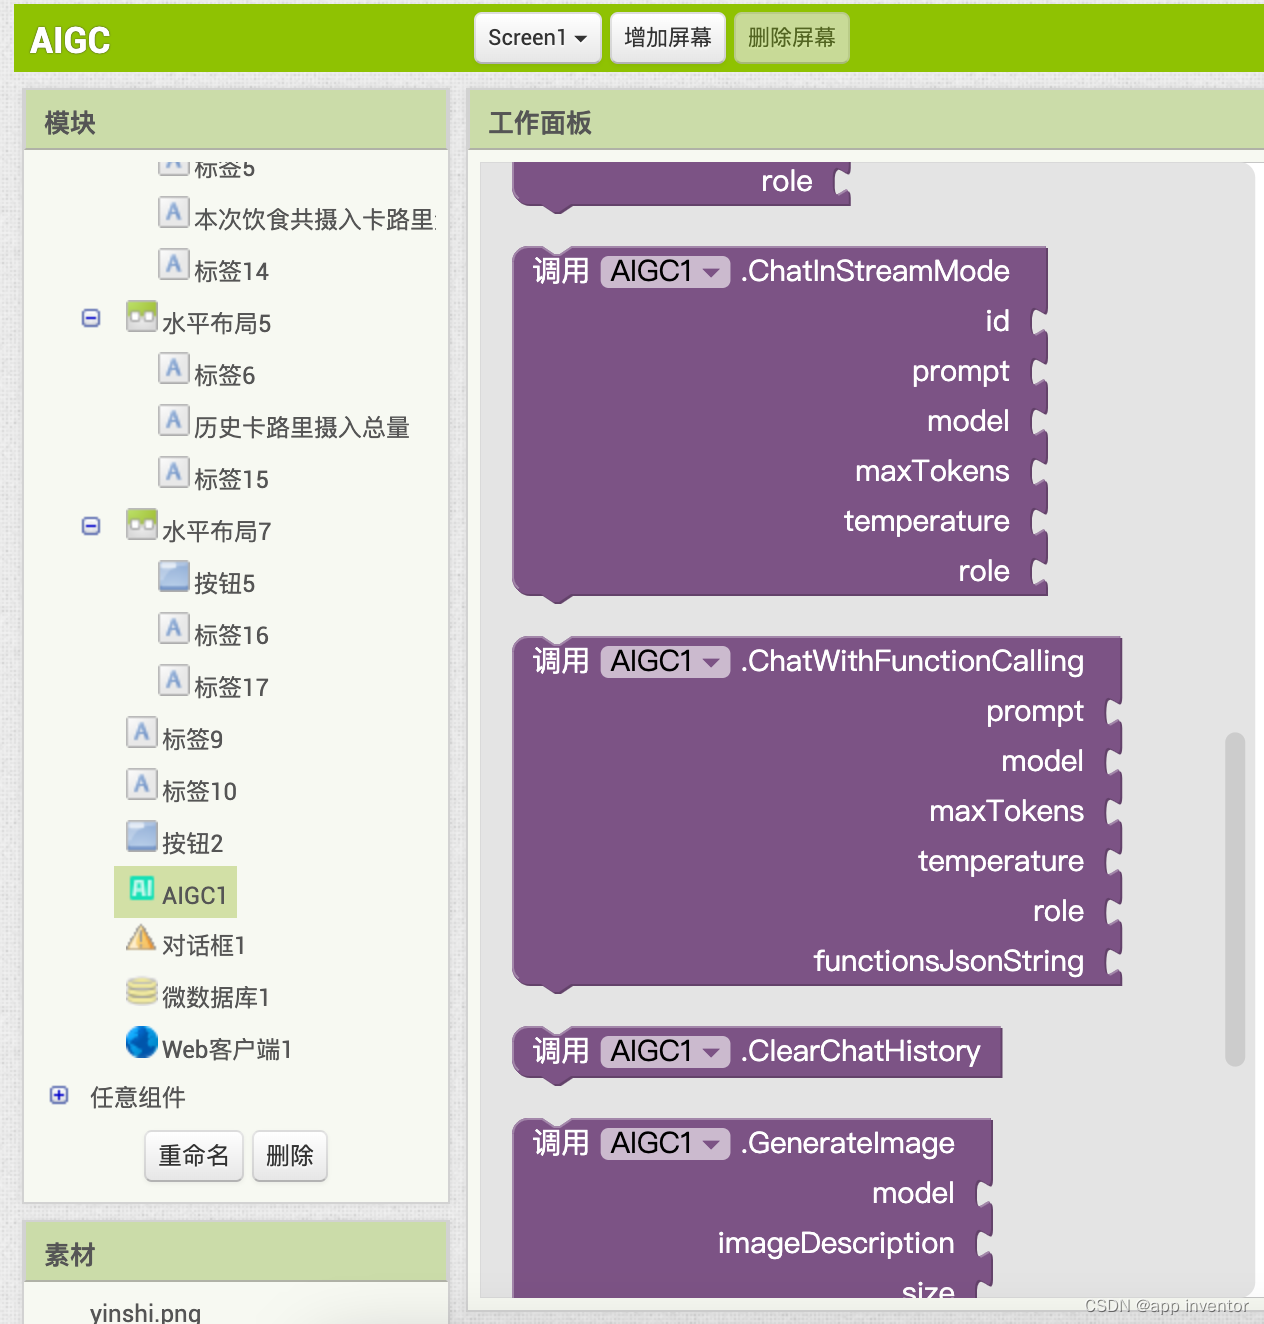The image size is (1264, 1324).
Task: Click the button icon of 按钮2
Action: 142,836
